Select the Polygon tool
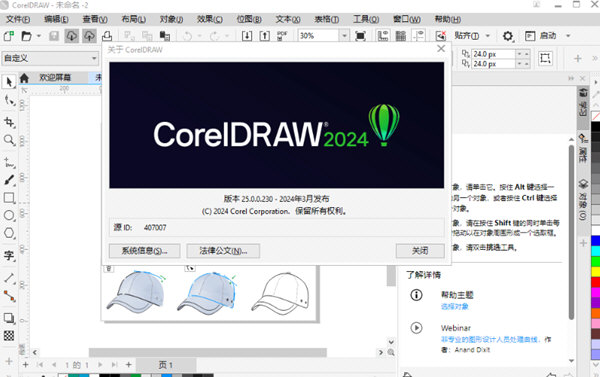The width and height of the screenshot is (600, 377). tap(9, 233)
